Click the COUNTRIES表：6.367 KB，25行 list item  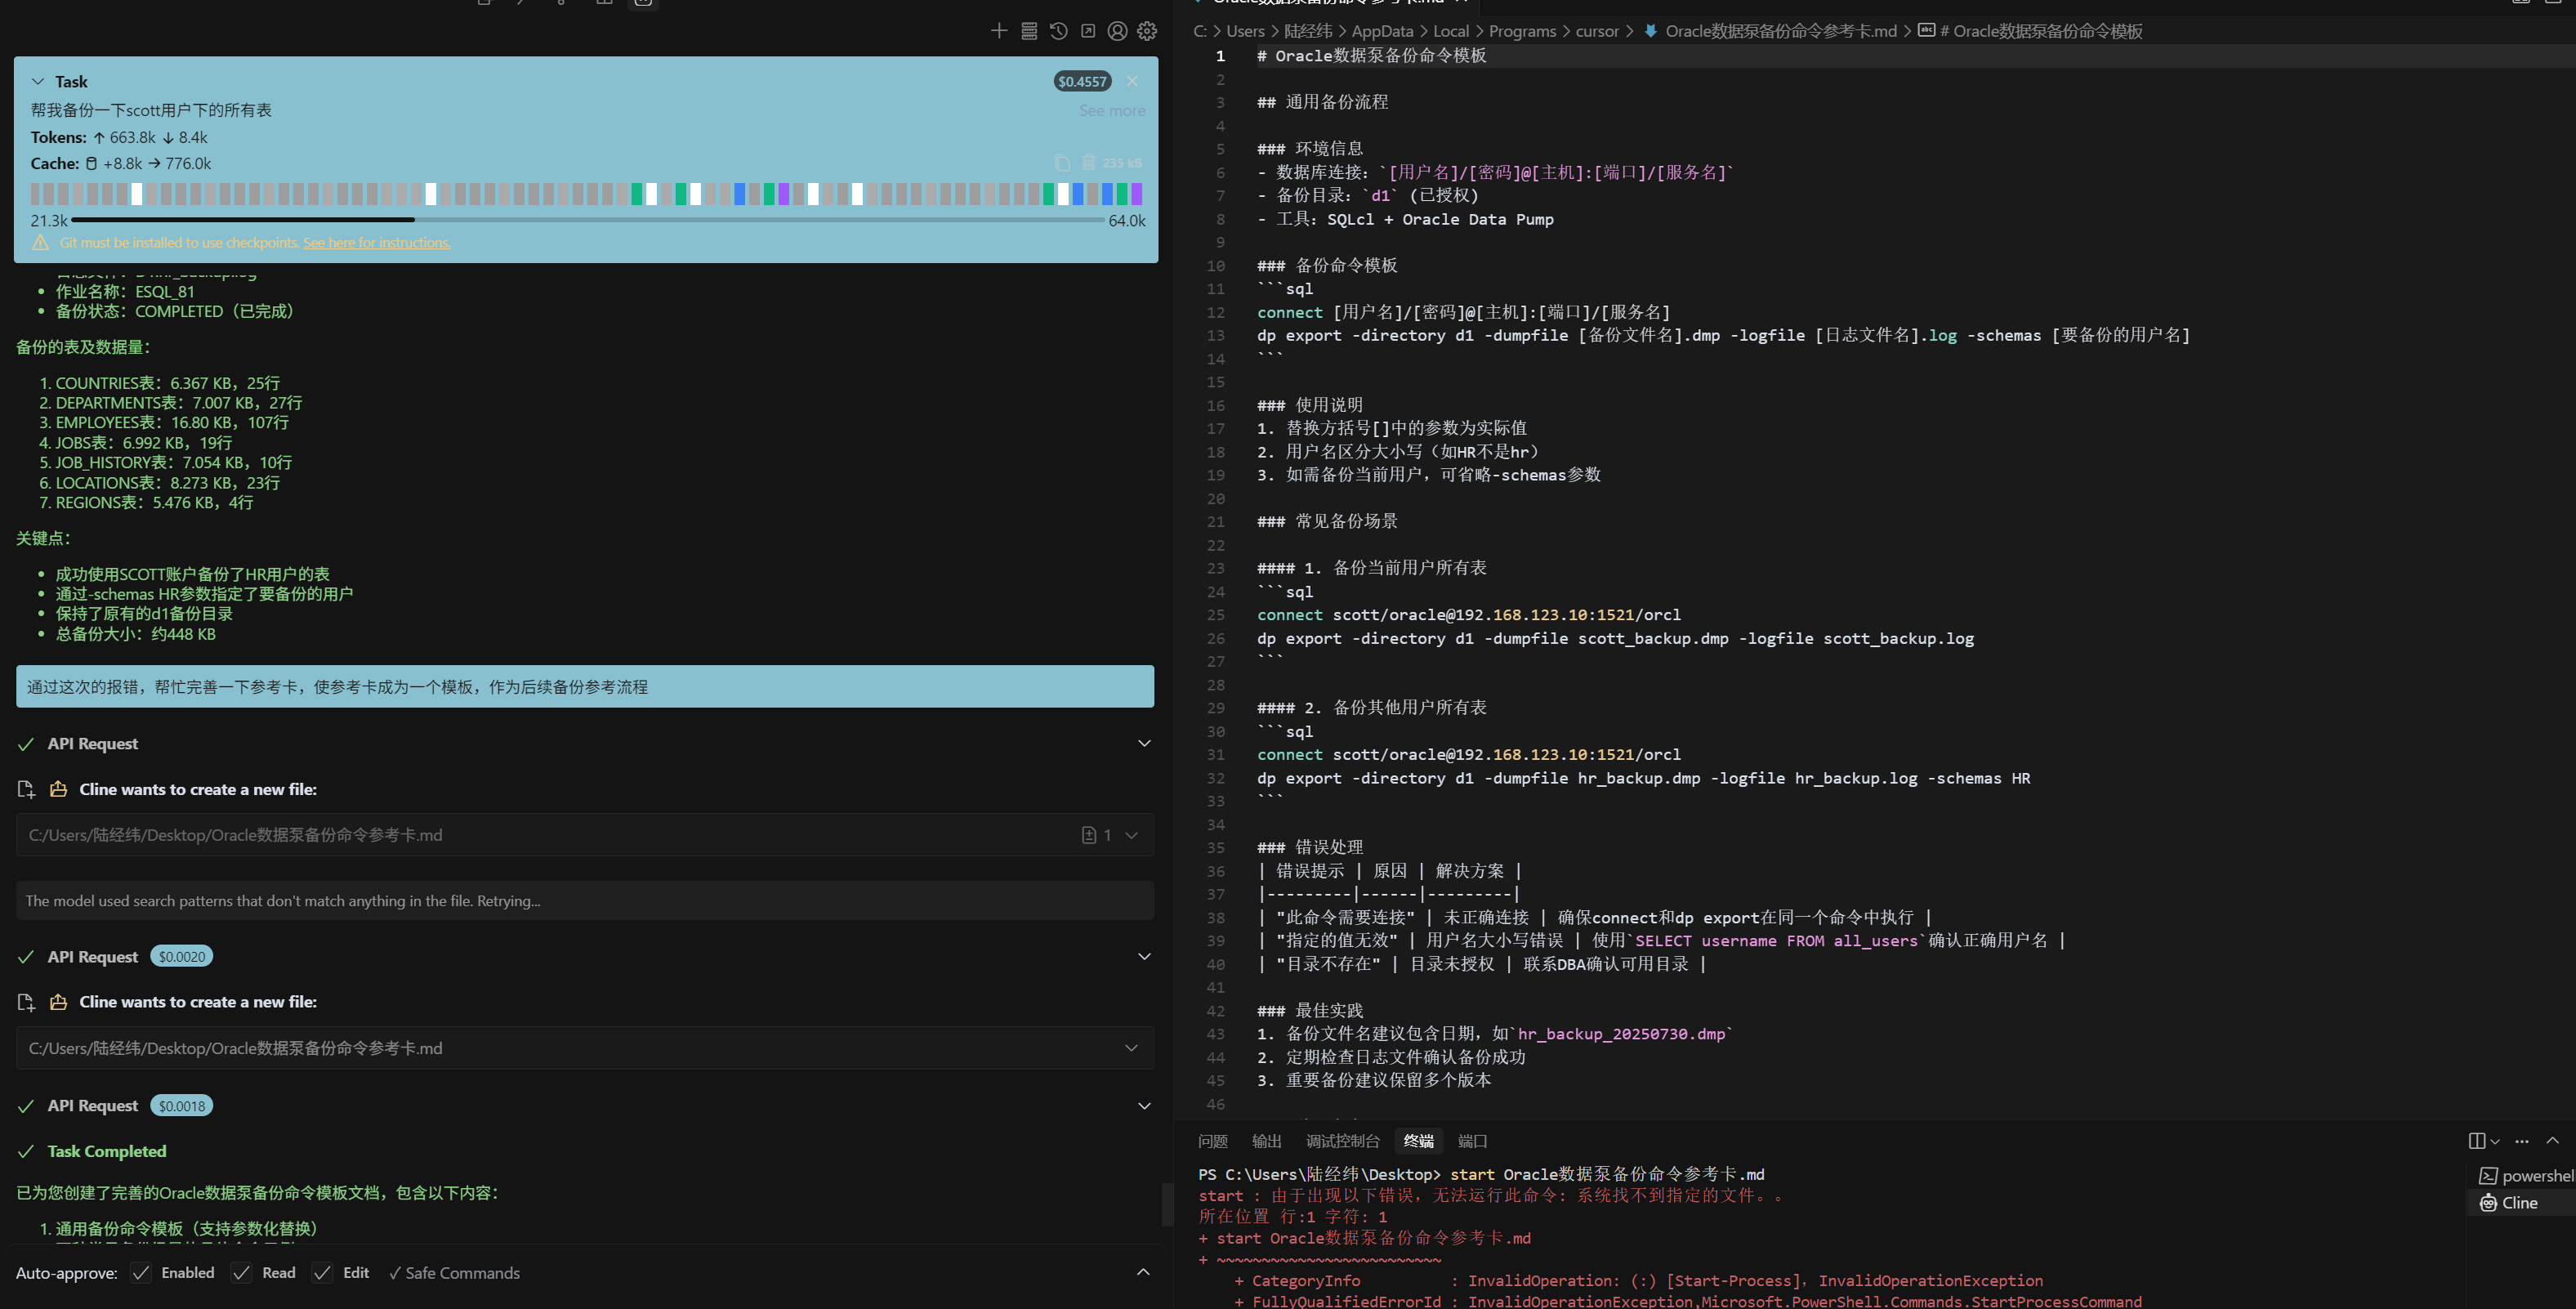click(x=167, y=383)
